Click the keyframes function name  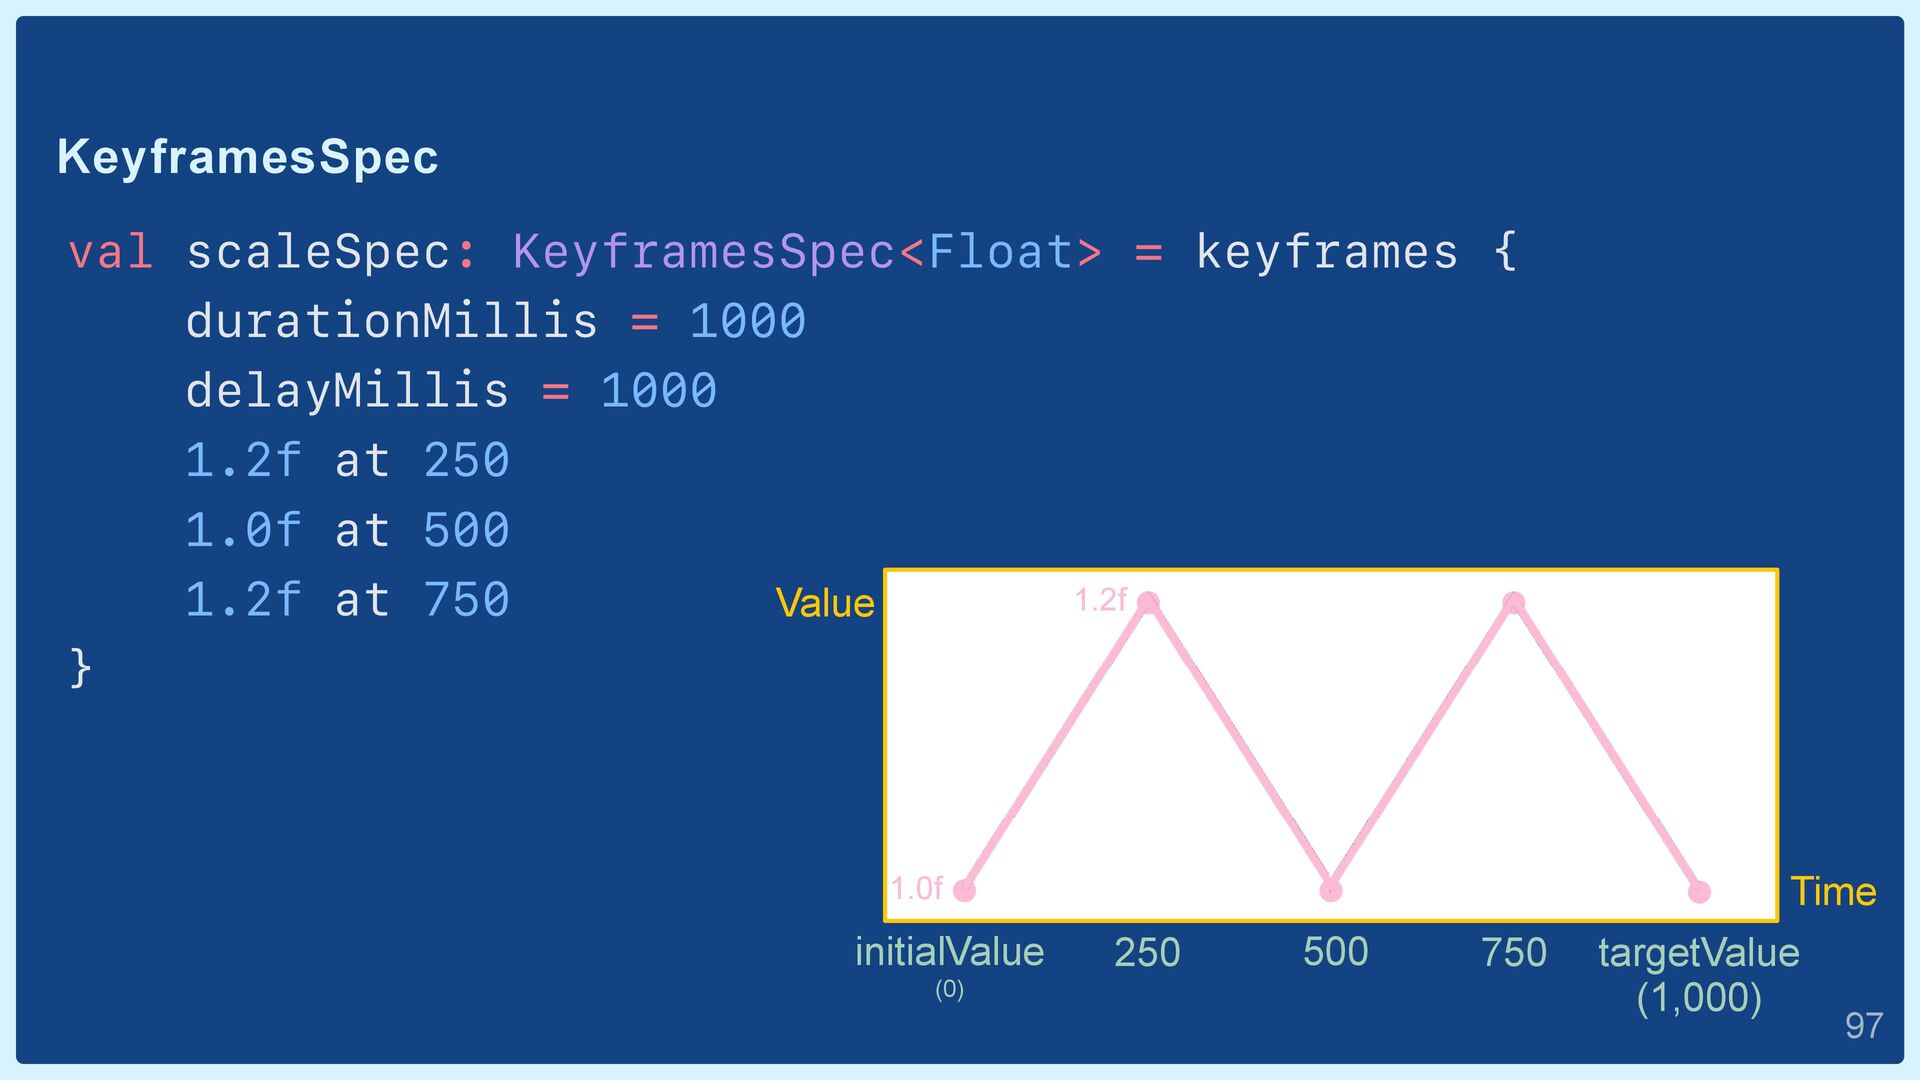(x=1327, y=251)
